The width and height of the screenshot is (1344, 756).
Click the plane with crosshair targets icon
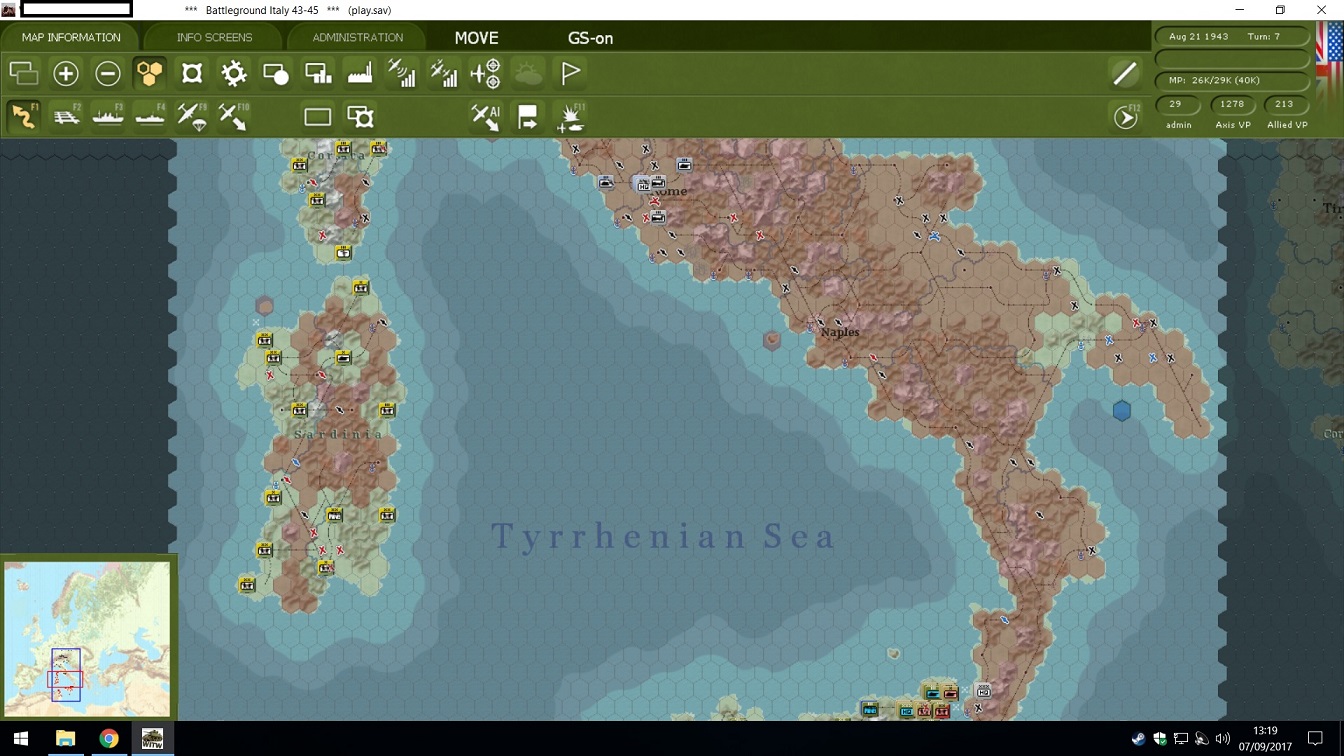[486, 73]
